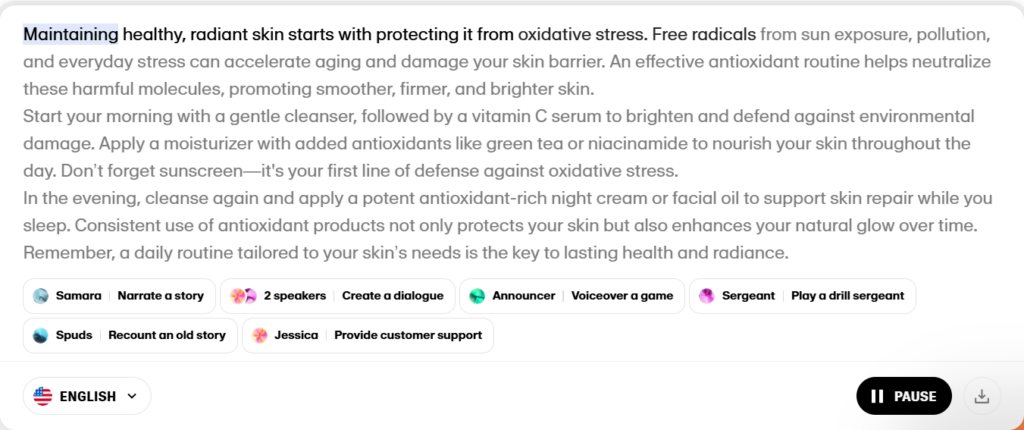Choose the Recount an old story preset
The height and width of the screenshot is (430, 1024).
(166, 335)
